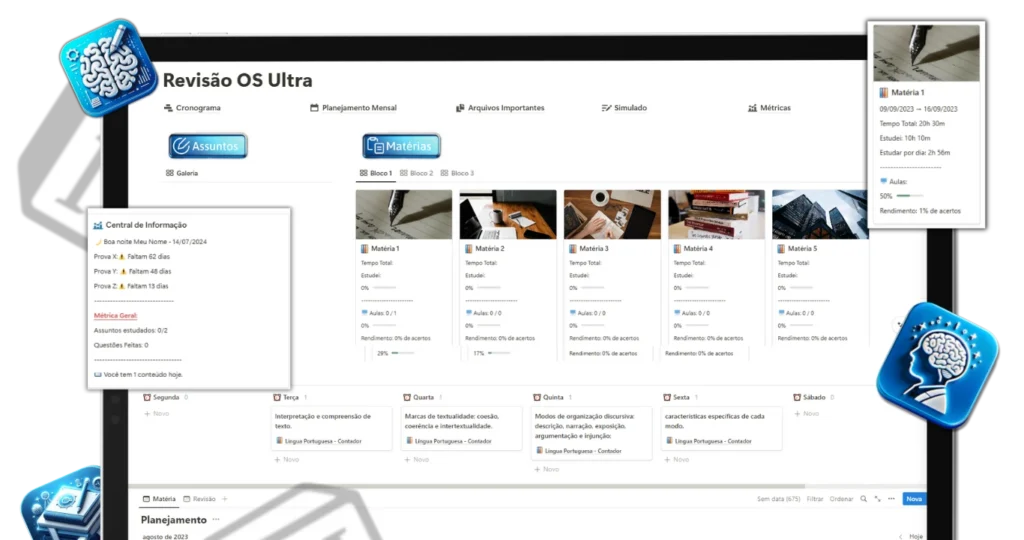Viewport: 1024px width, 540px height.
Task: Open the three-dots menu beside Planejamento title
Action: pyautogui.click(x=216, y=520)
